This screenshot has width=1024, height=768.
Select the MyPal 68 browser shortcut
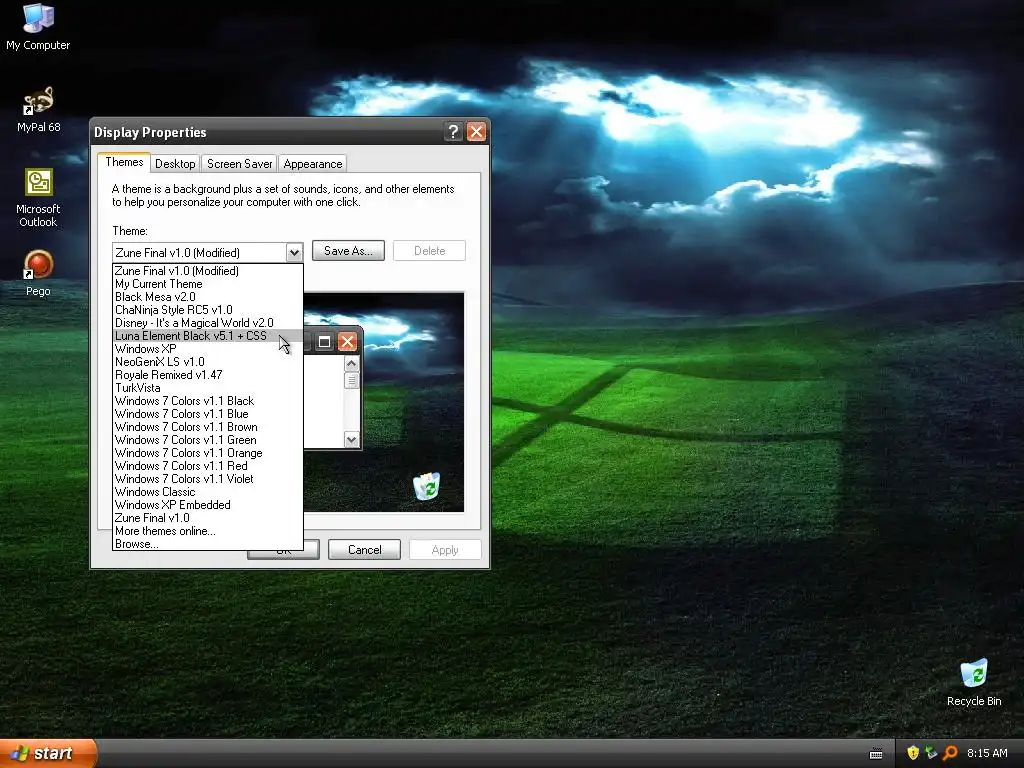(39, 110)
